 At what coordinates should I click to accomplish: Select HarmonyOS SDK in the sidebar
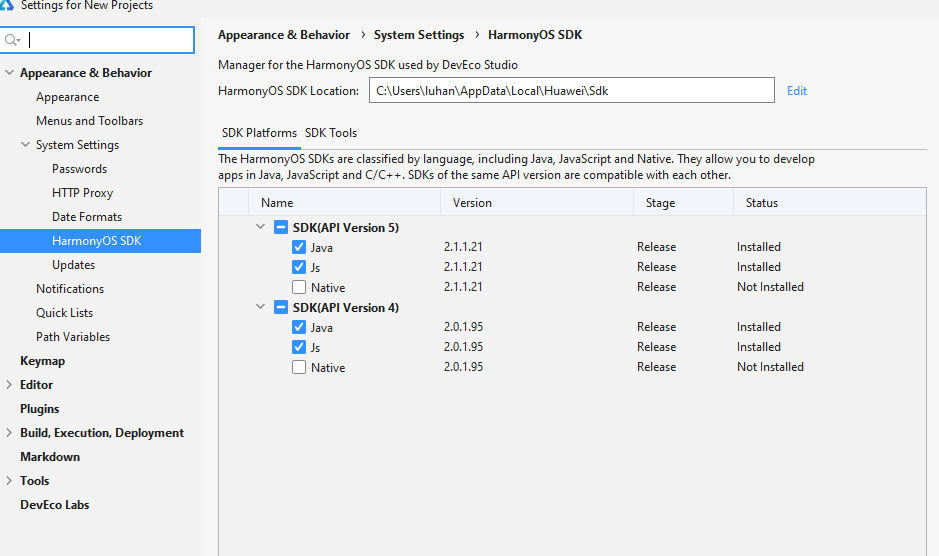click(x=100, y=241)
